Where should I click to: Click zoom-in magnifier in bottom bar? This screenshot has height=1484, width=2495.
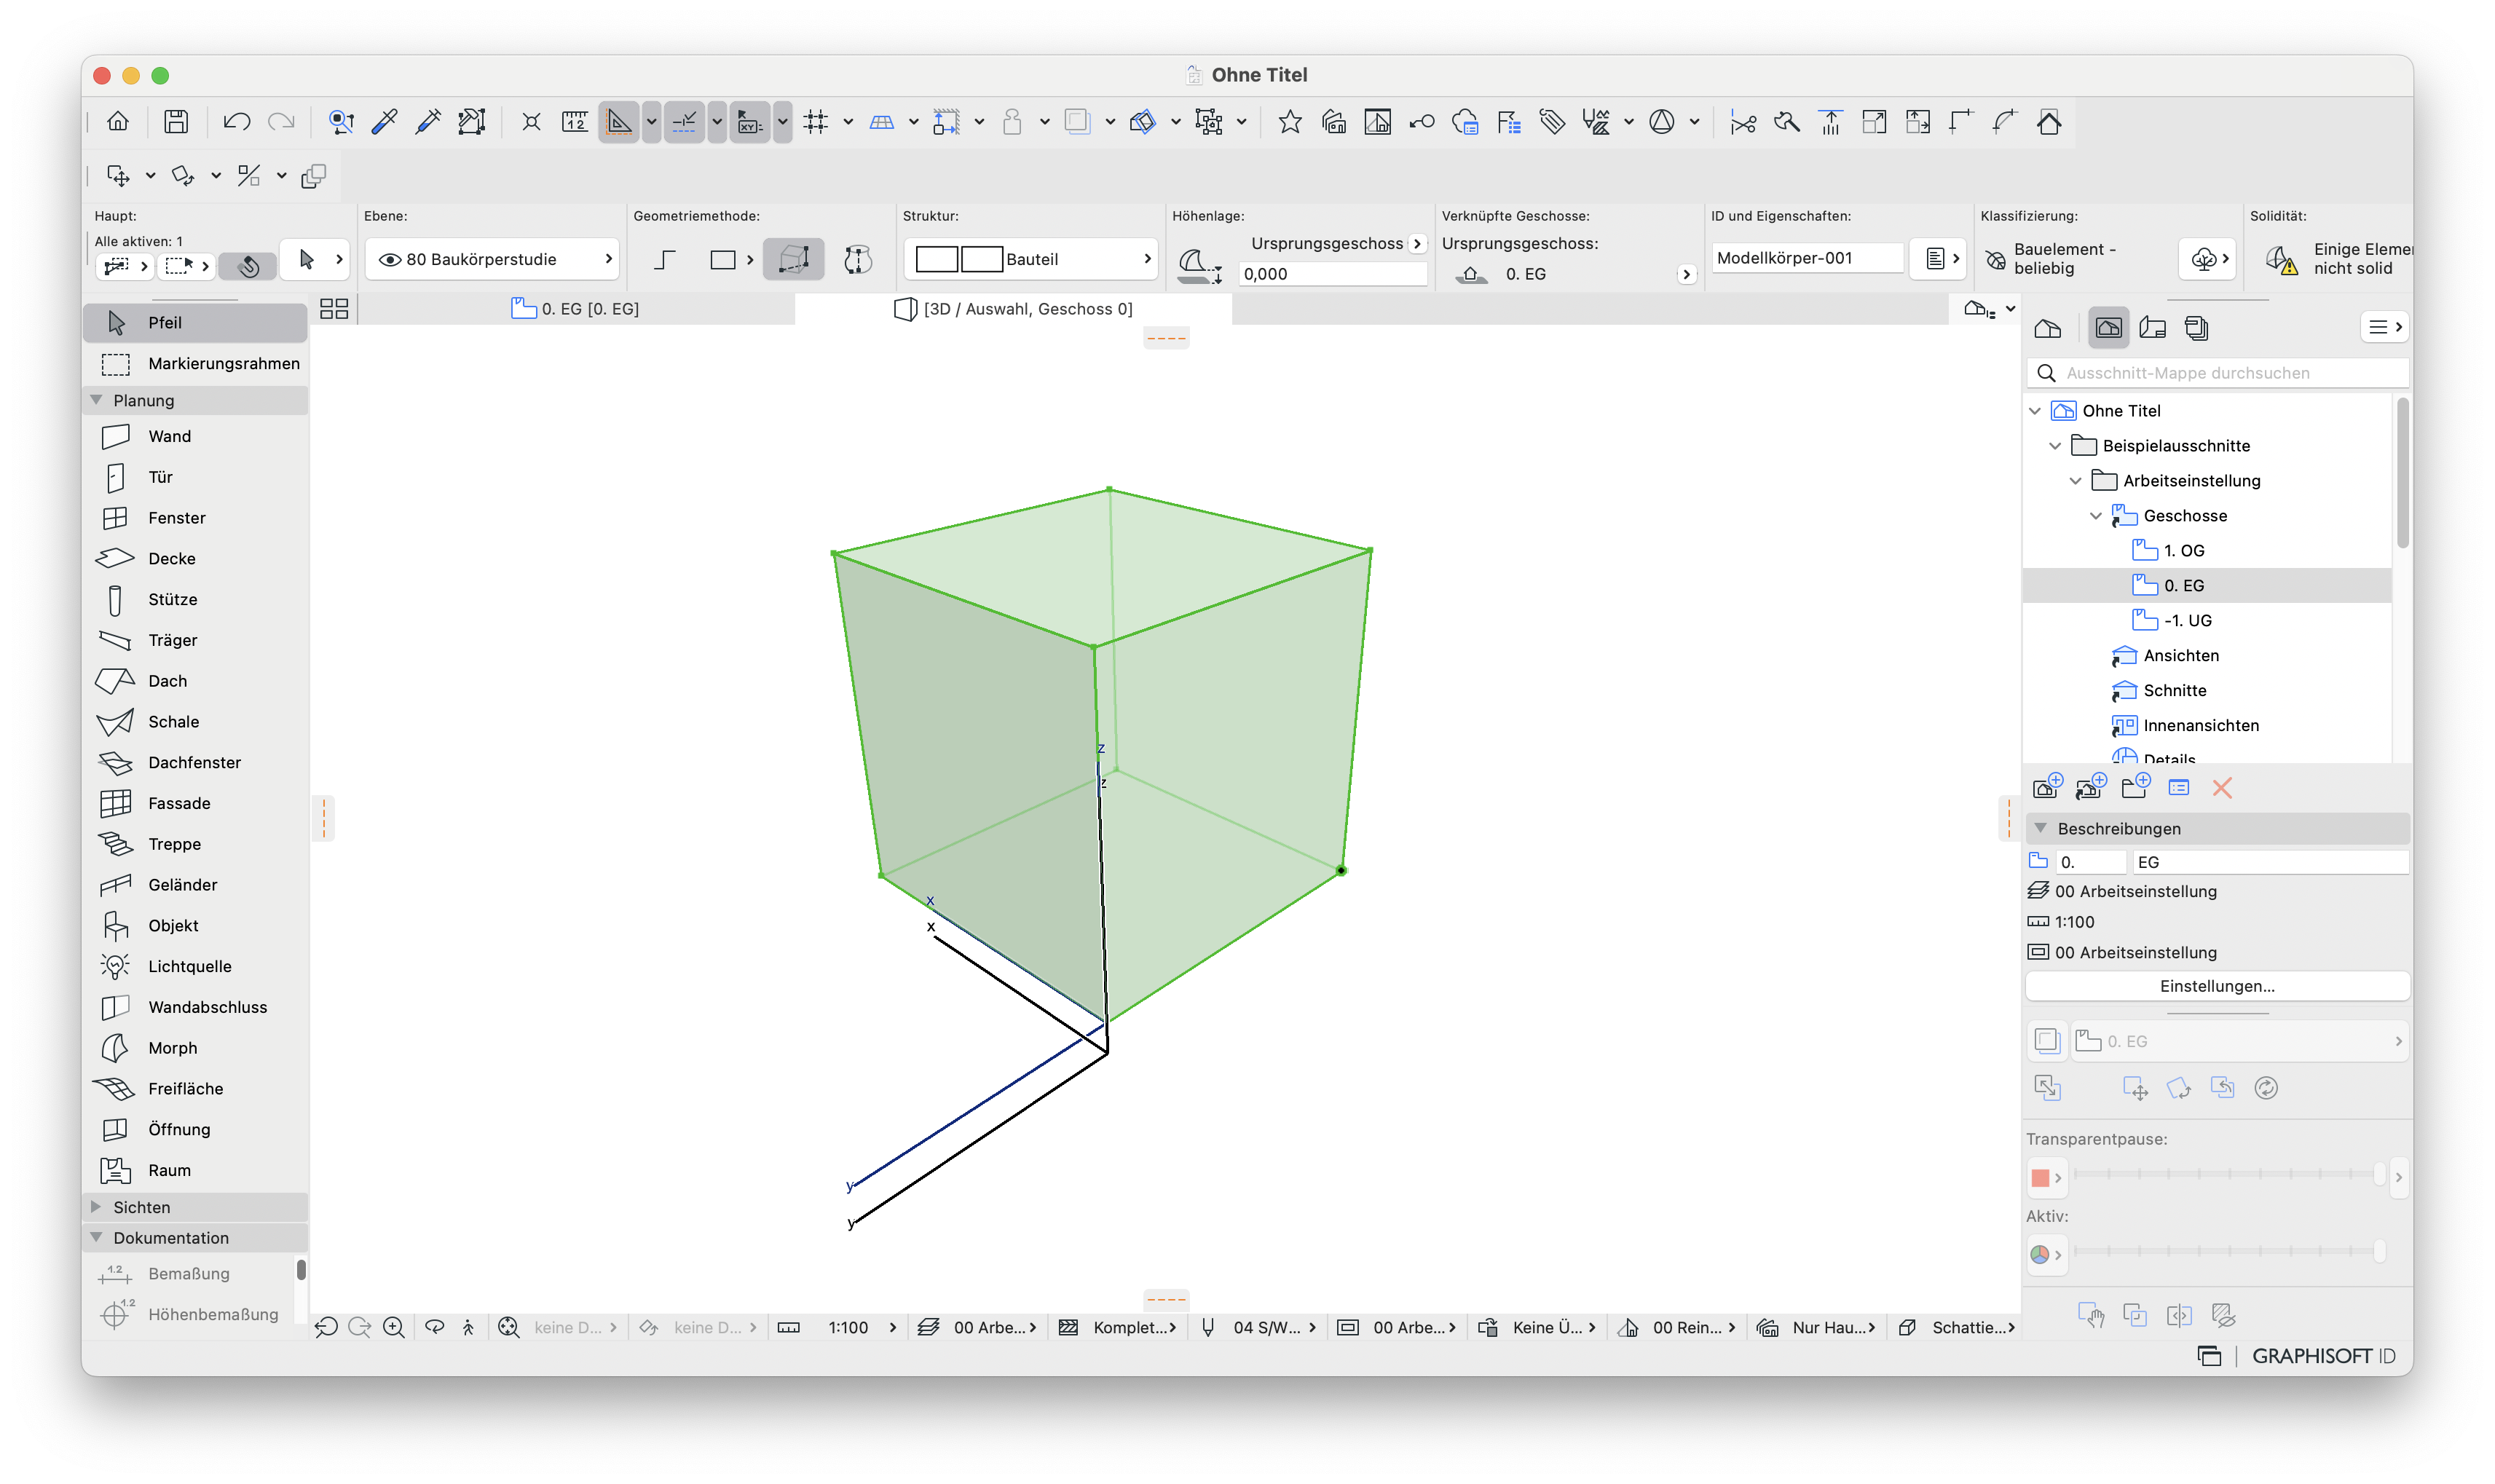pos(394,1327)
